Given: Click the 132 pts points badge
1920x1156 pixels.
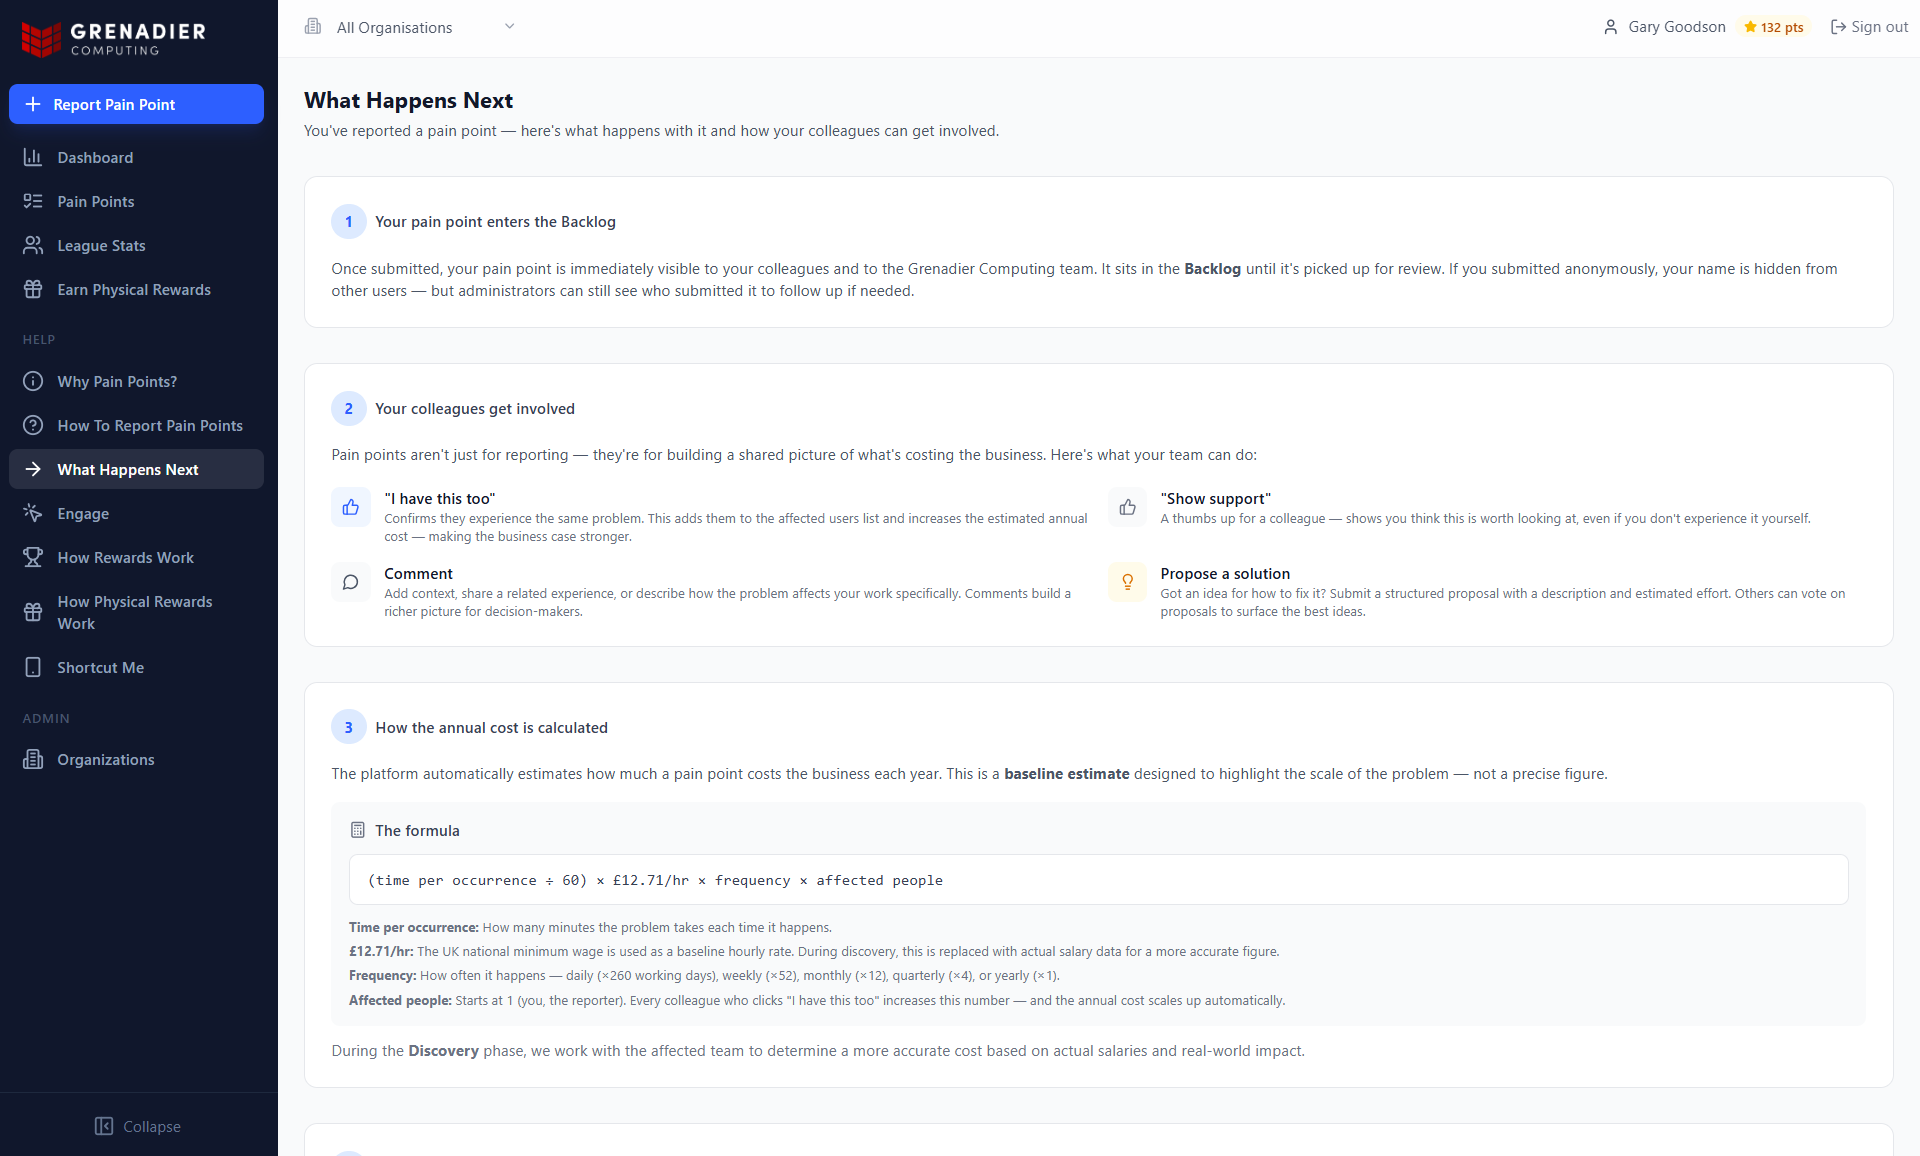Looking at the screenshot, I should pyautogui.click(x=1774, y=27).
